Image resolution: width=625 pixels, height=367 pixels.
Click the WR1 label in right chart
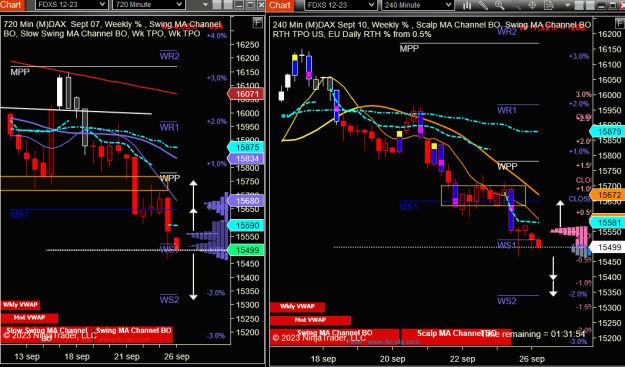click(x=507, y=110)
